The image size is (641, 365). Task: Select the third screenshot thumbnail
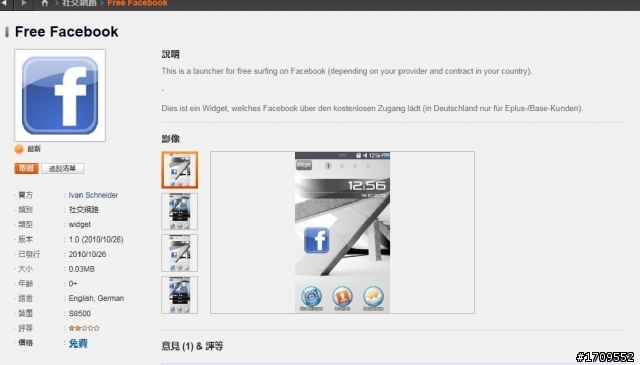179,253
